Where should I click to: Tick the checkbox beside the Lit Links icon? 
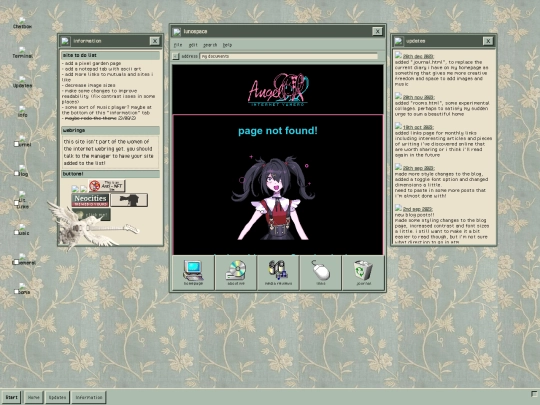click(x=16, y=203)
